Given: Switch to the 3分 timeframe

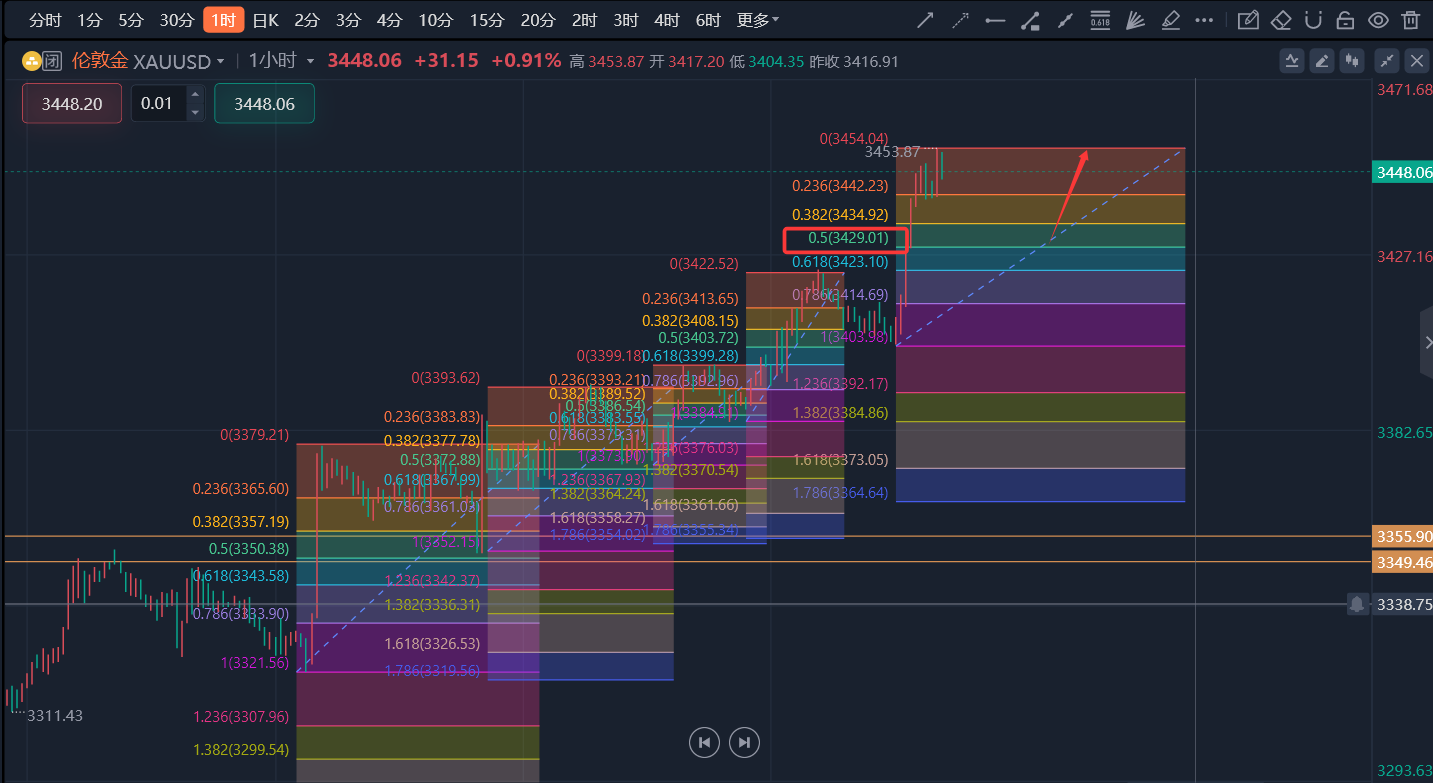Looking at the screenshot, I should coord(348,20).
